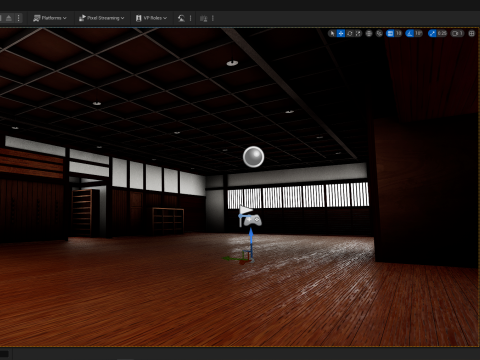Toggle rotation snapping angle icon
The image size is (480, 360).
(410, 33)
